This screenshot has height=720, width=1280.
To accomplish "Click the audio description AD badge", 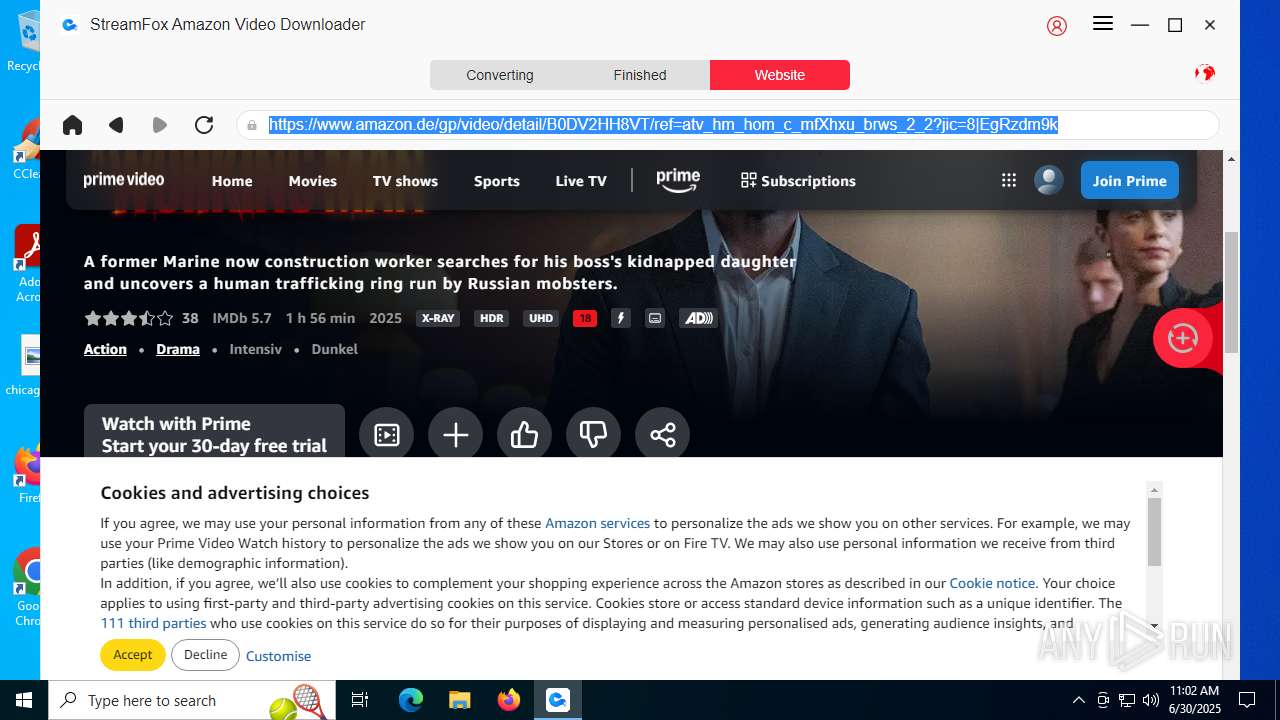I will tap(697, 318).
